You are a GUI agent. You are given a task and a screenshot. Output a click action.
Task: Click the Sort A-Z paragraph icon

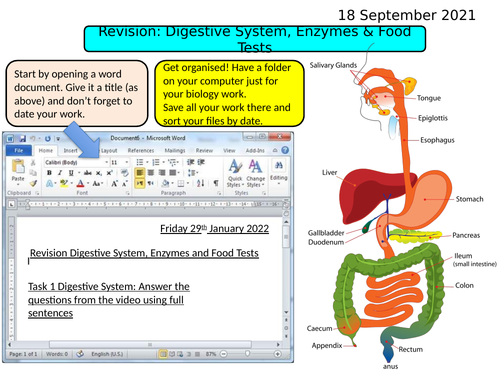(200, 183)
